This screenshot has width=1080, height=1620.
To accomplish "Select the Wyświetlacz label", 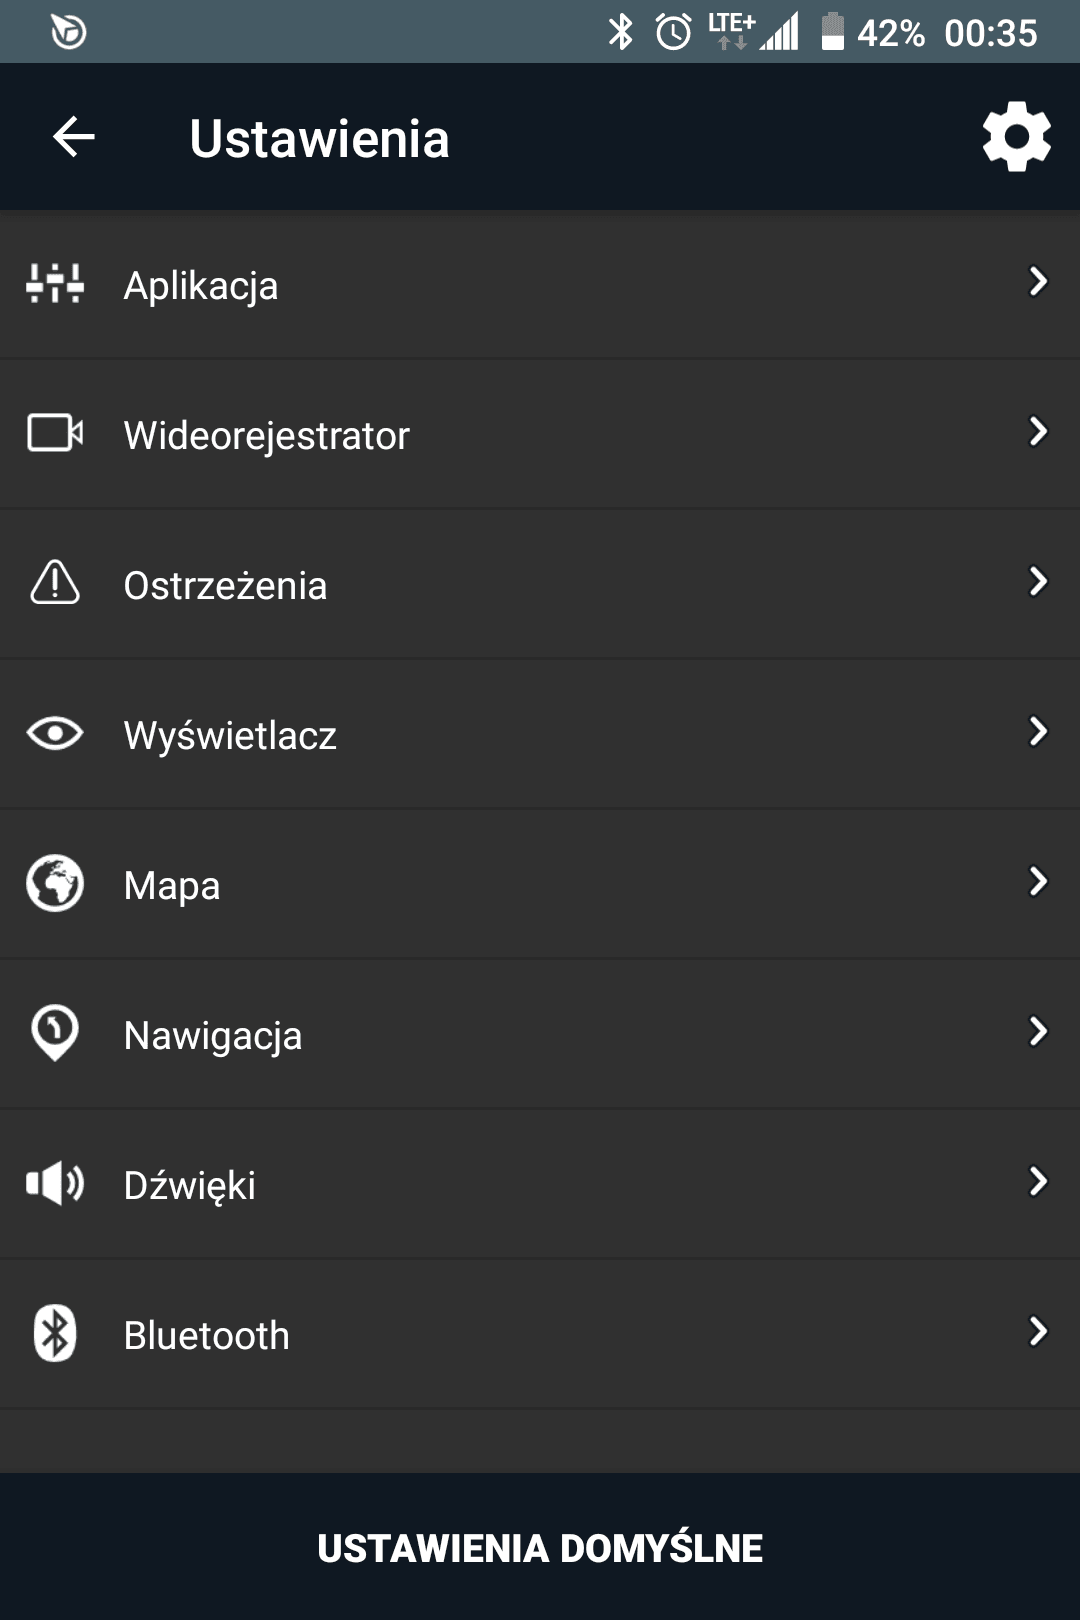I will (x=230, y=736).
